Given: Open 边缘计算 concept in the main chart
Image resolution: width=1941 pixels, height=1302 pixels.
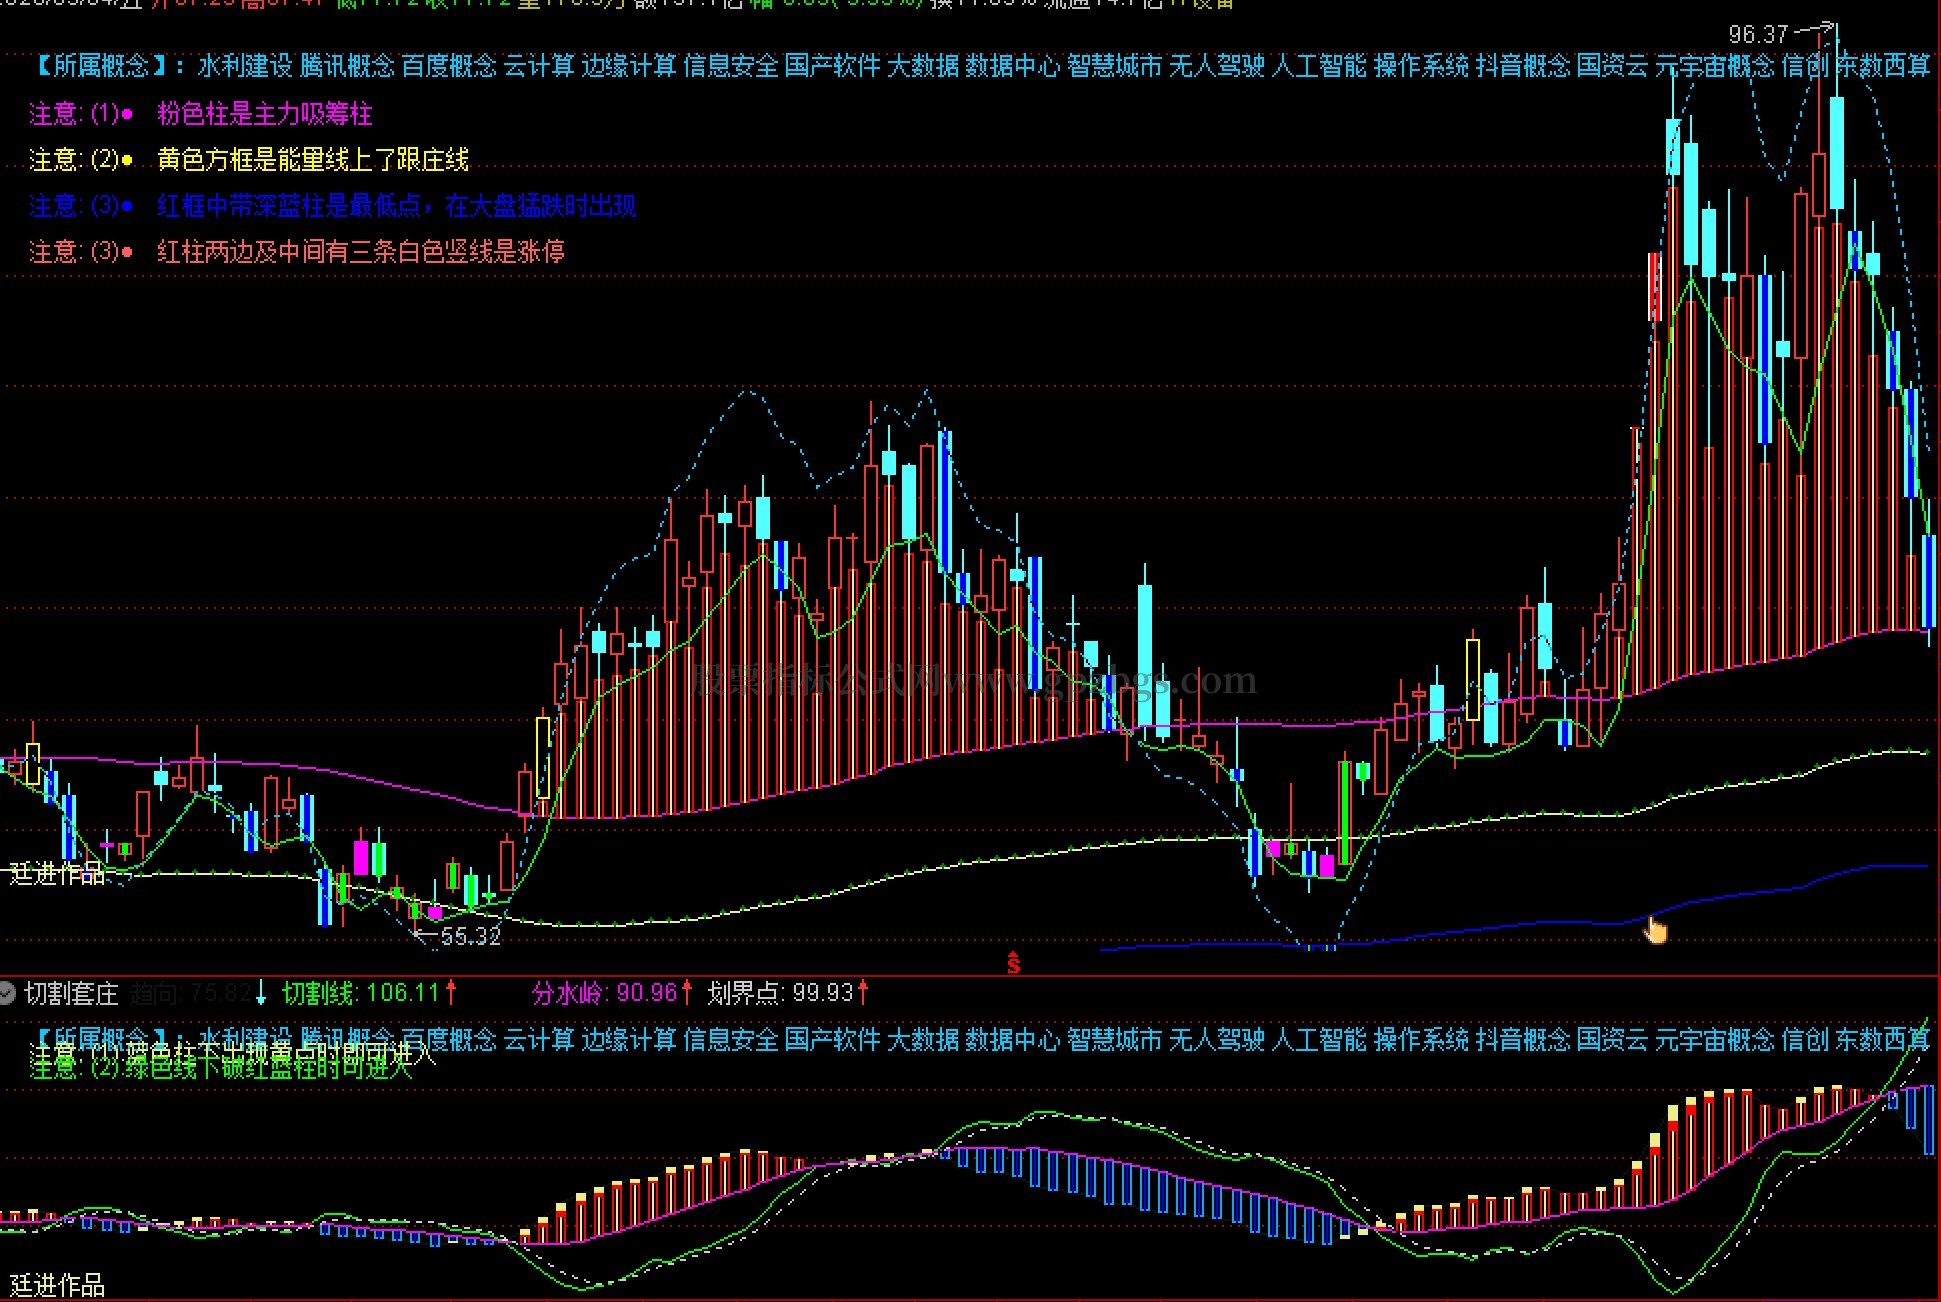Looking at the screenshot, I should coord(629,66).
